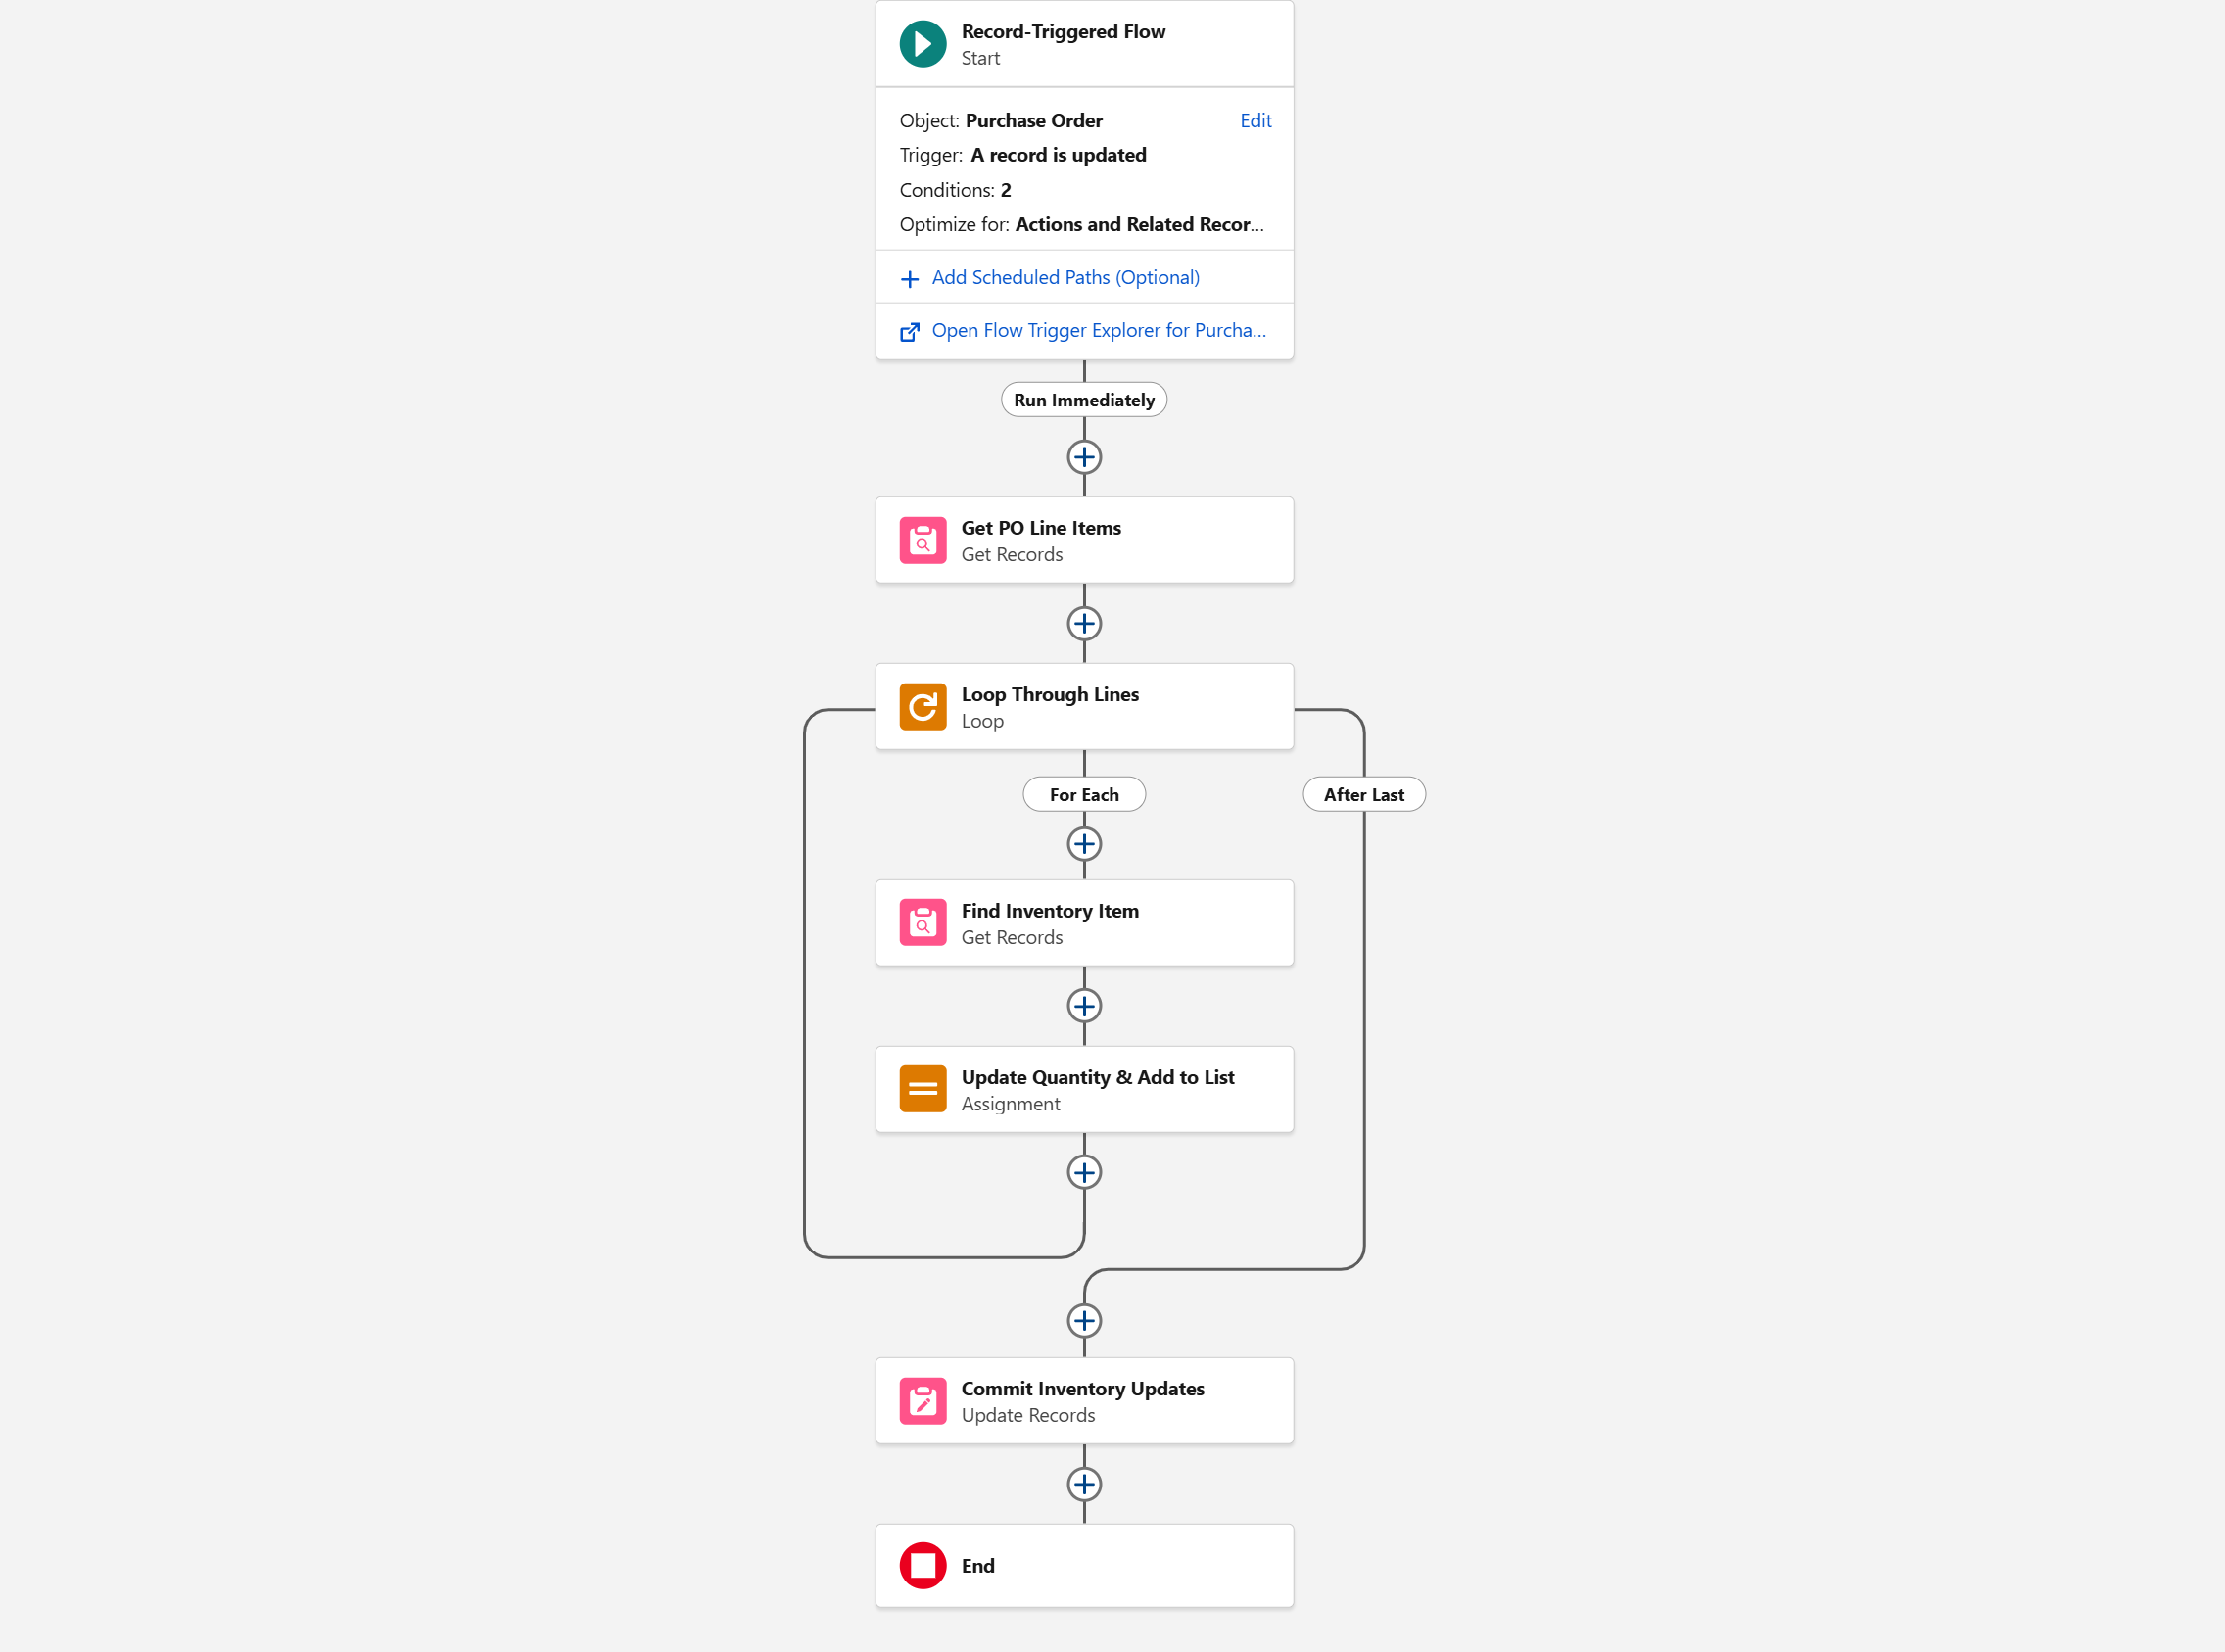This screenshot has width=2225, height=1652.
Task: Add element after Update Quantity assignment
Action: pyautogui.click(x=1084, y=1173)
